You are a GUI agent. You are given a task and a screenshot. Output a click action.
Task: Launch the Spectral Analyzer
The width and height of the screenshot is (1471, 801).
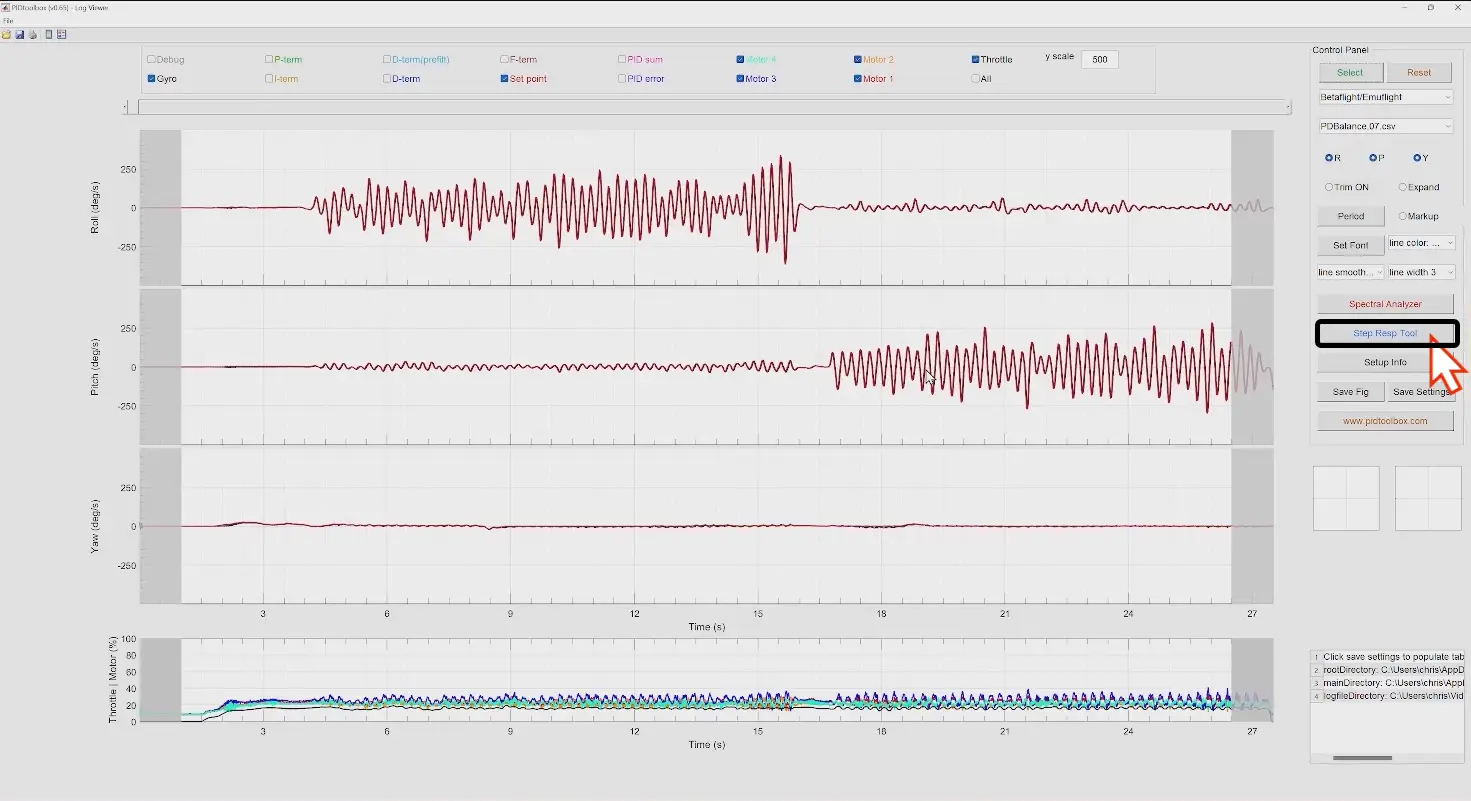(x=1385, y=304)
